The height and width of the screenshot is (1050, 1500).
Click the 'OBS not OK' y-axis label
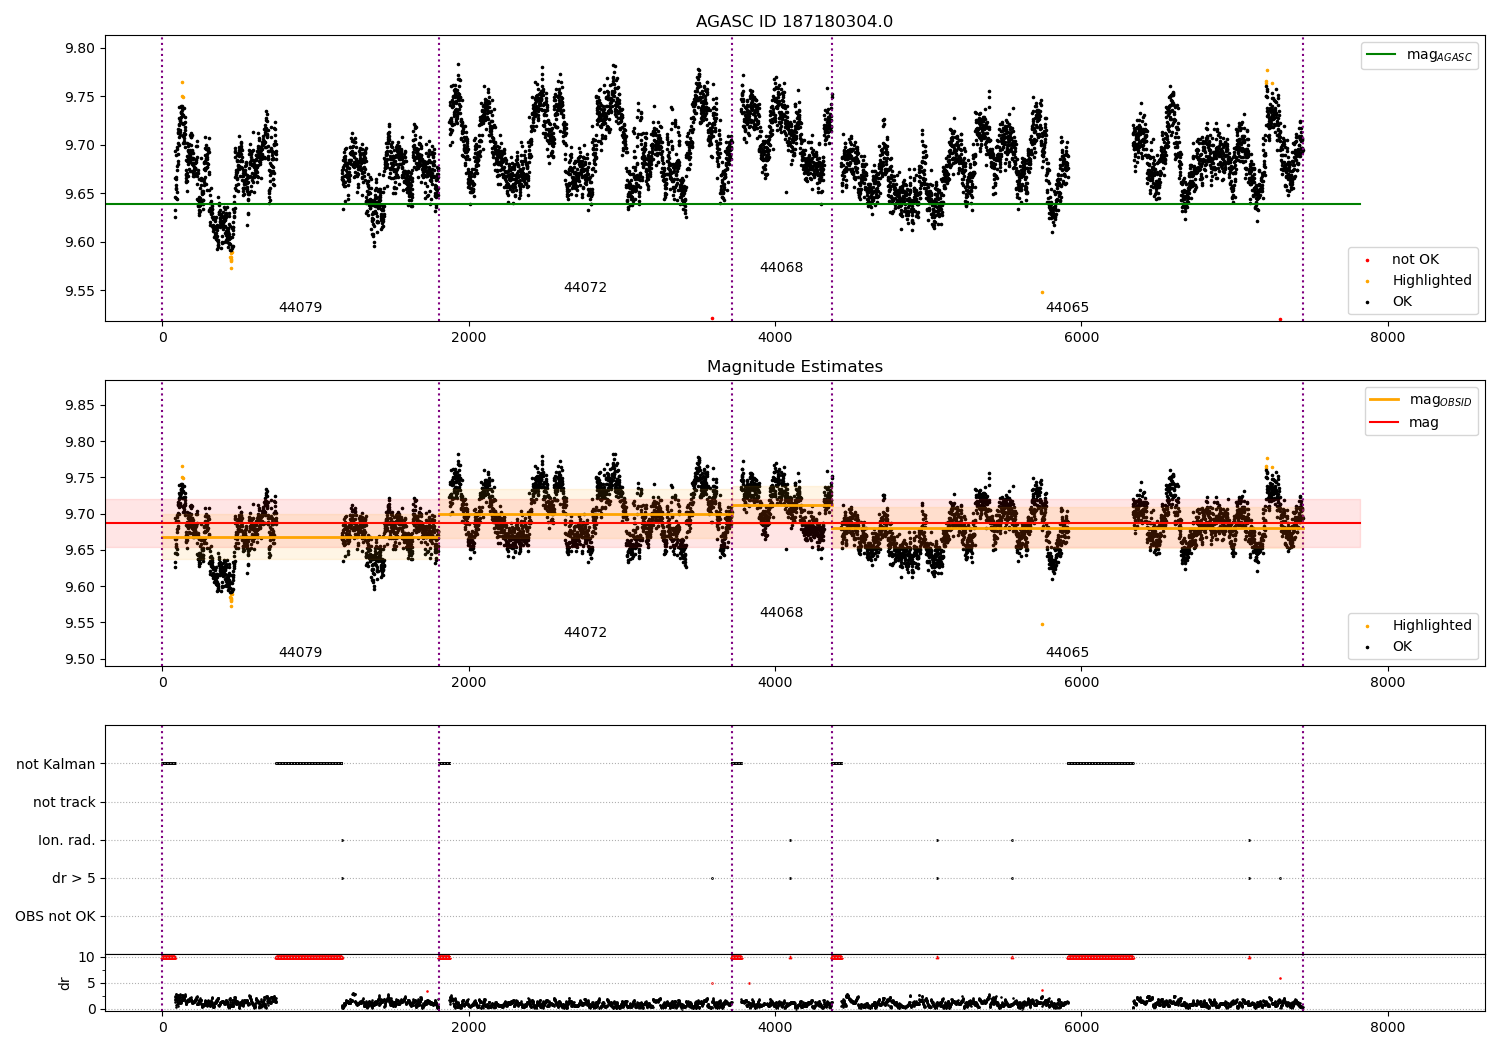(55, 917)
